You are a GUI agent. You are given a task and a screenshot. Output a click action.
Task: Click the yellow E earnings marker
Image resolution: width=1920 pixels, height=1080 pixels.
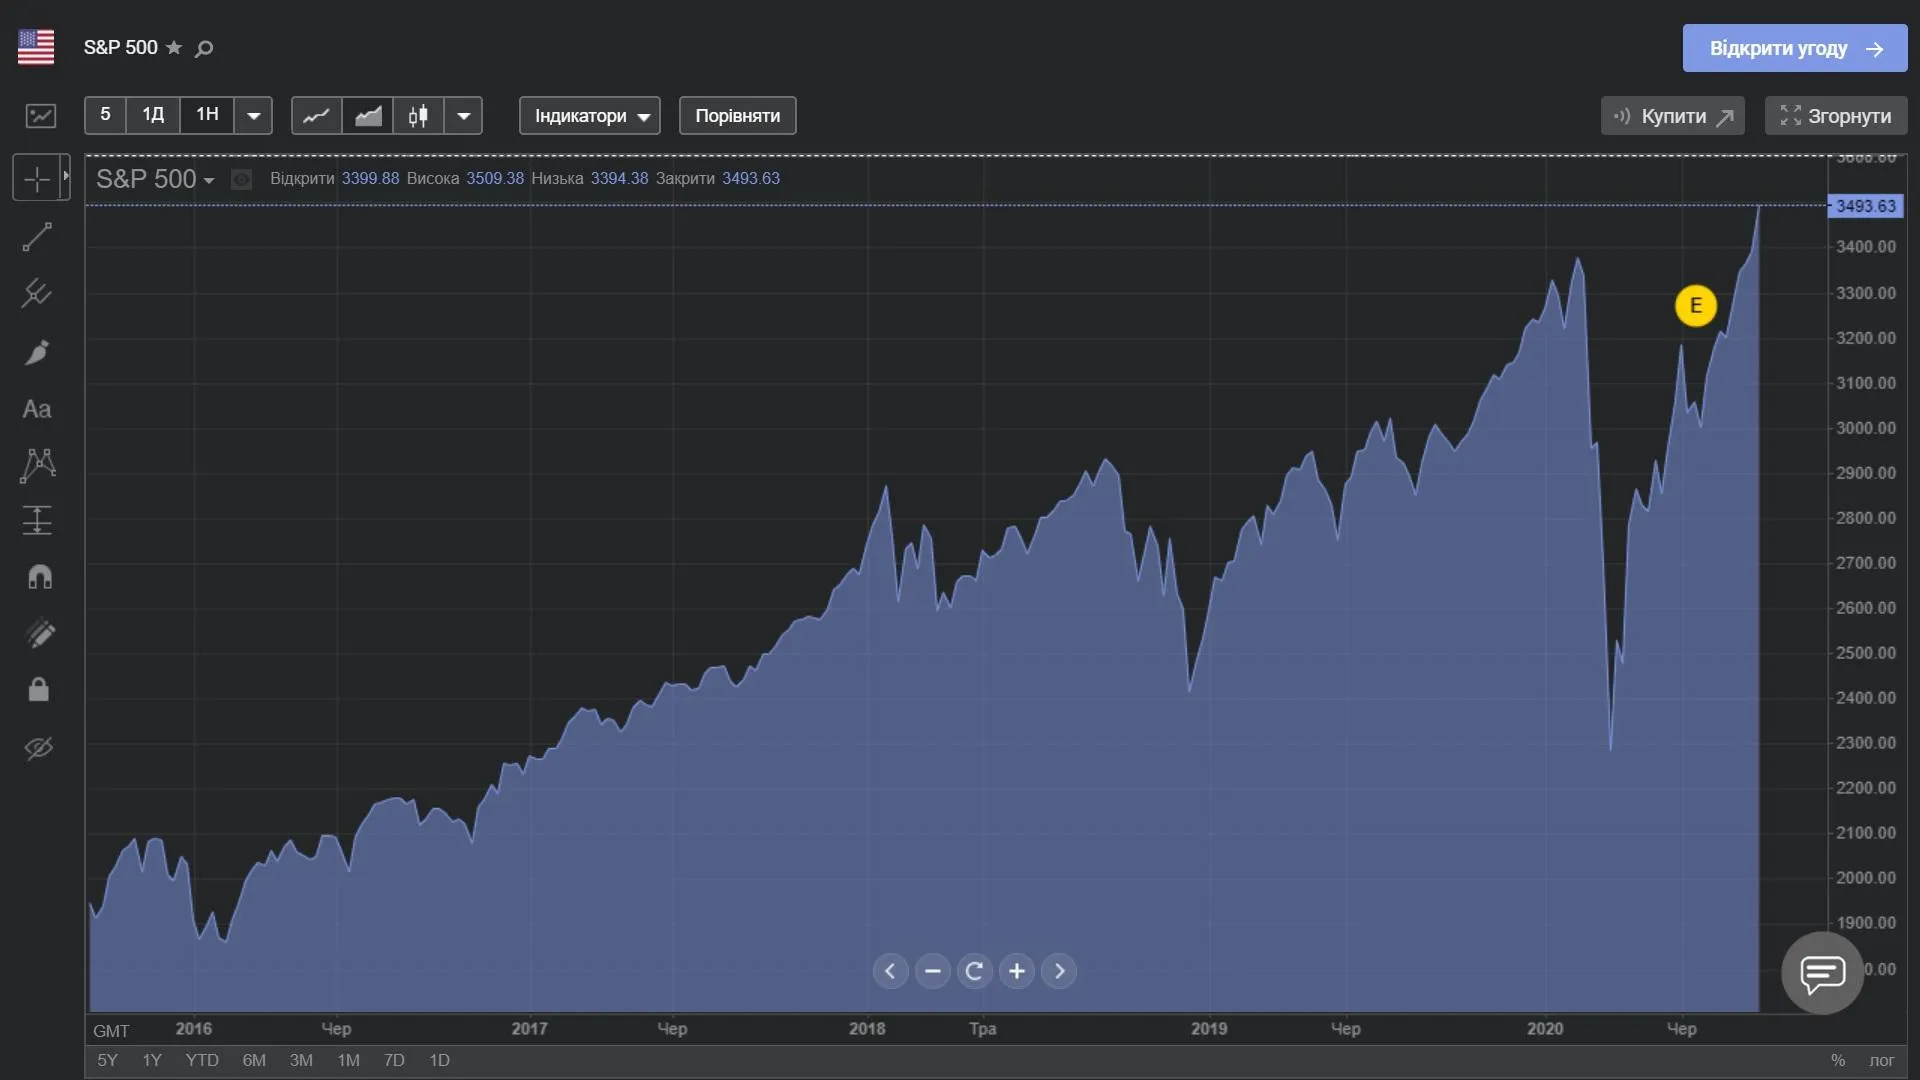click(1696, 306)
